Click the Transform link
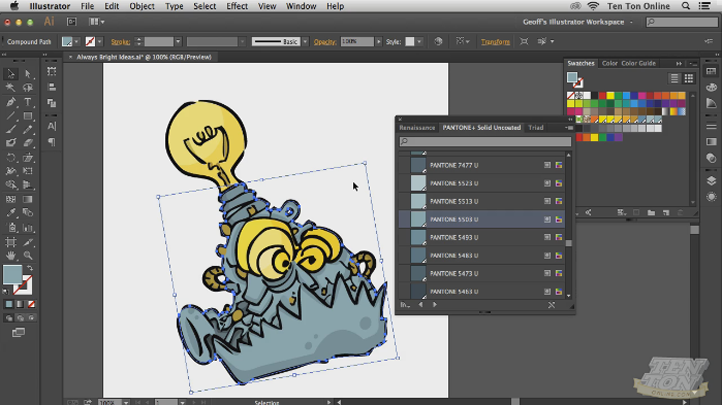This screenshot has width=722, height=405. 495,42
